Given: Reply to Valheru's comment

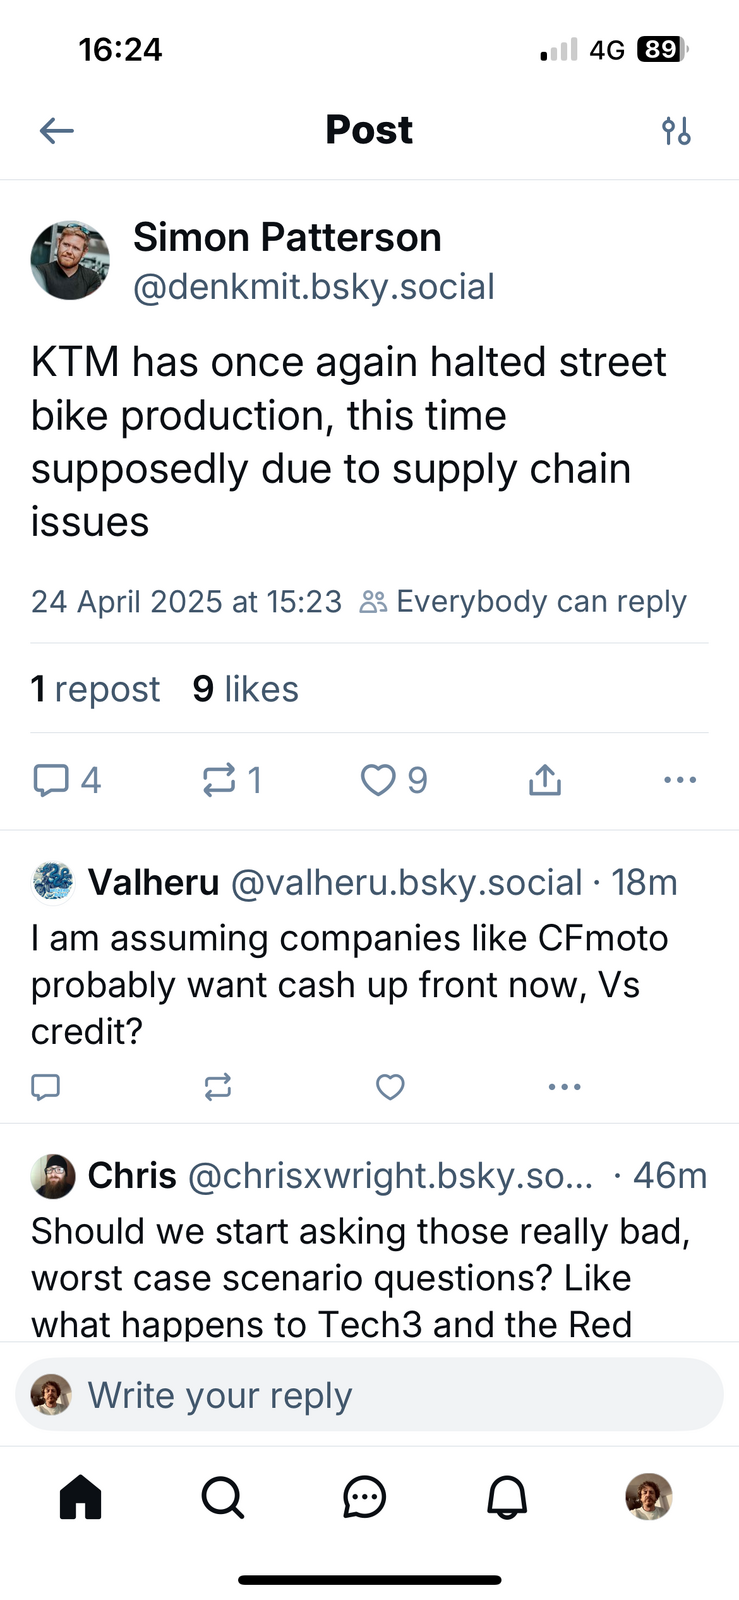Looking at the screenshot, I should point(46,1086).
